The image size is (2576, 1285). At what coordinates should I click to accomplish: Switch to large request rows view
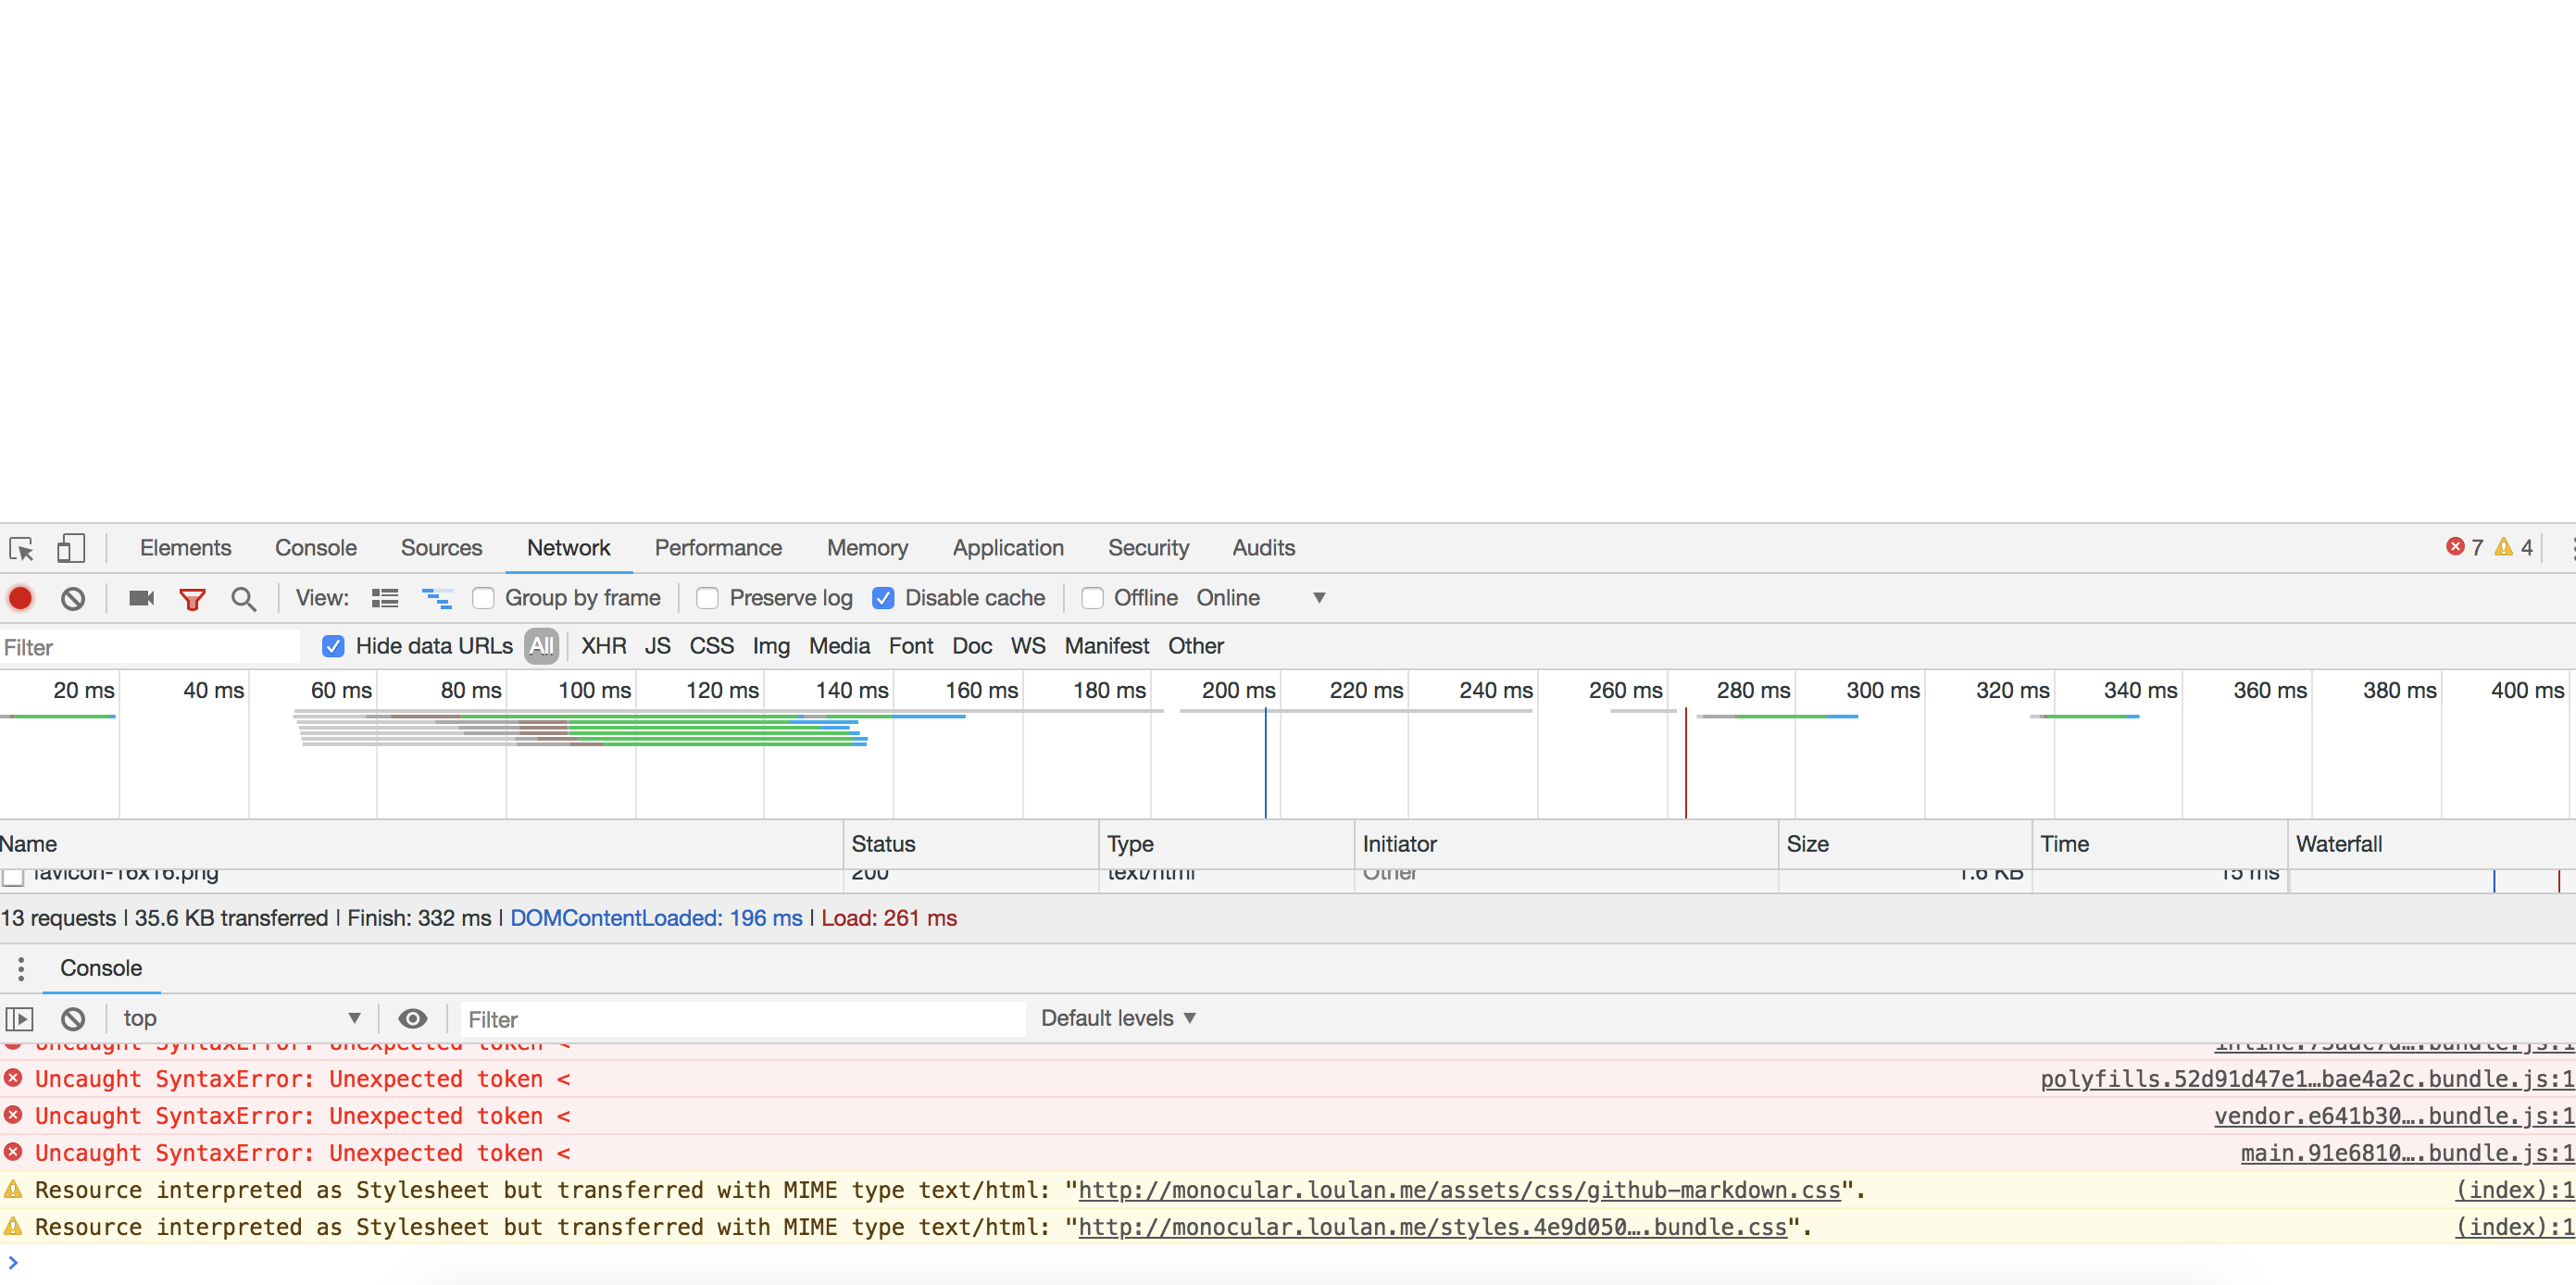point(384,597)
